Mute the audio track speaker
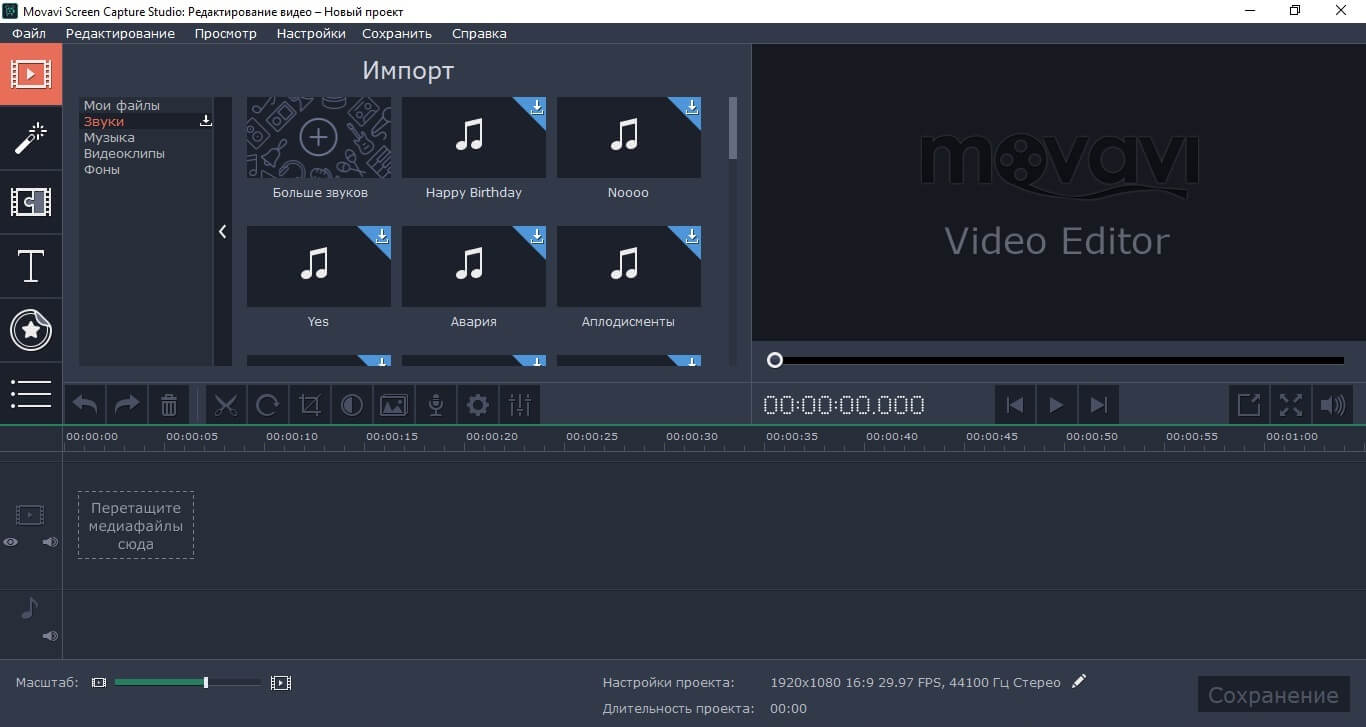This screenshot has width=1366, height=727. pyautogui.click(x=50, y=636)
